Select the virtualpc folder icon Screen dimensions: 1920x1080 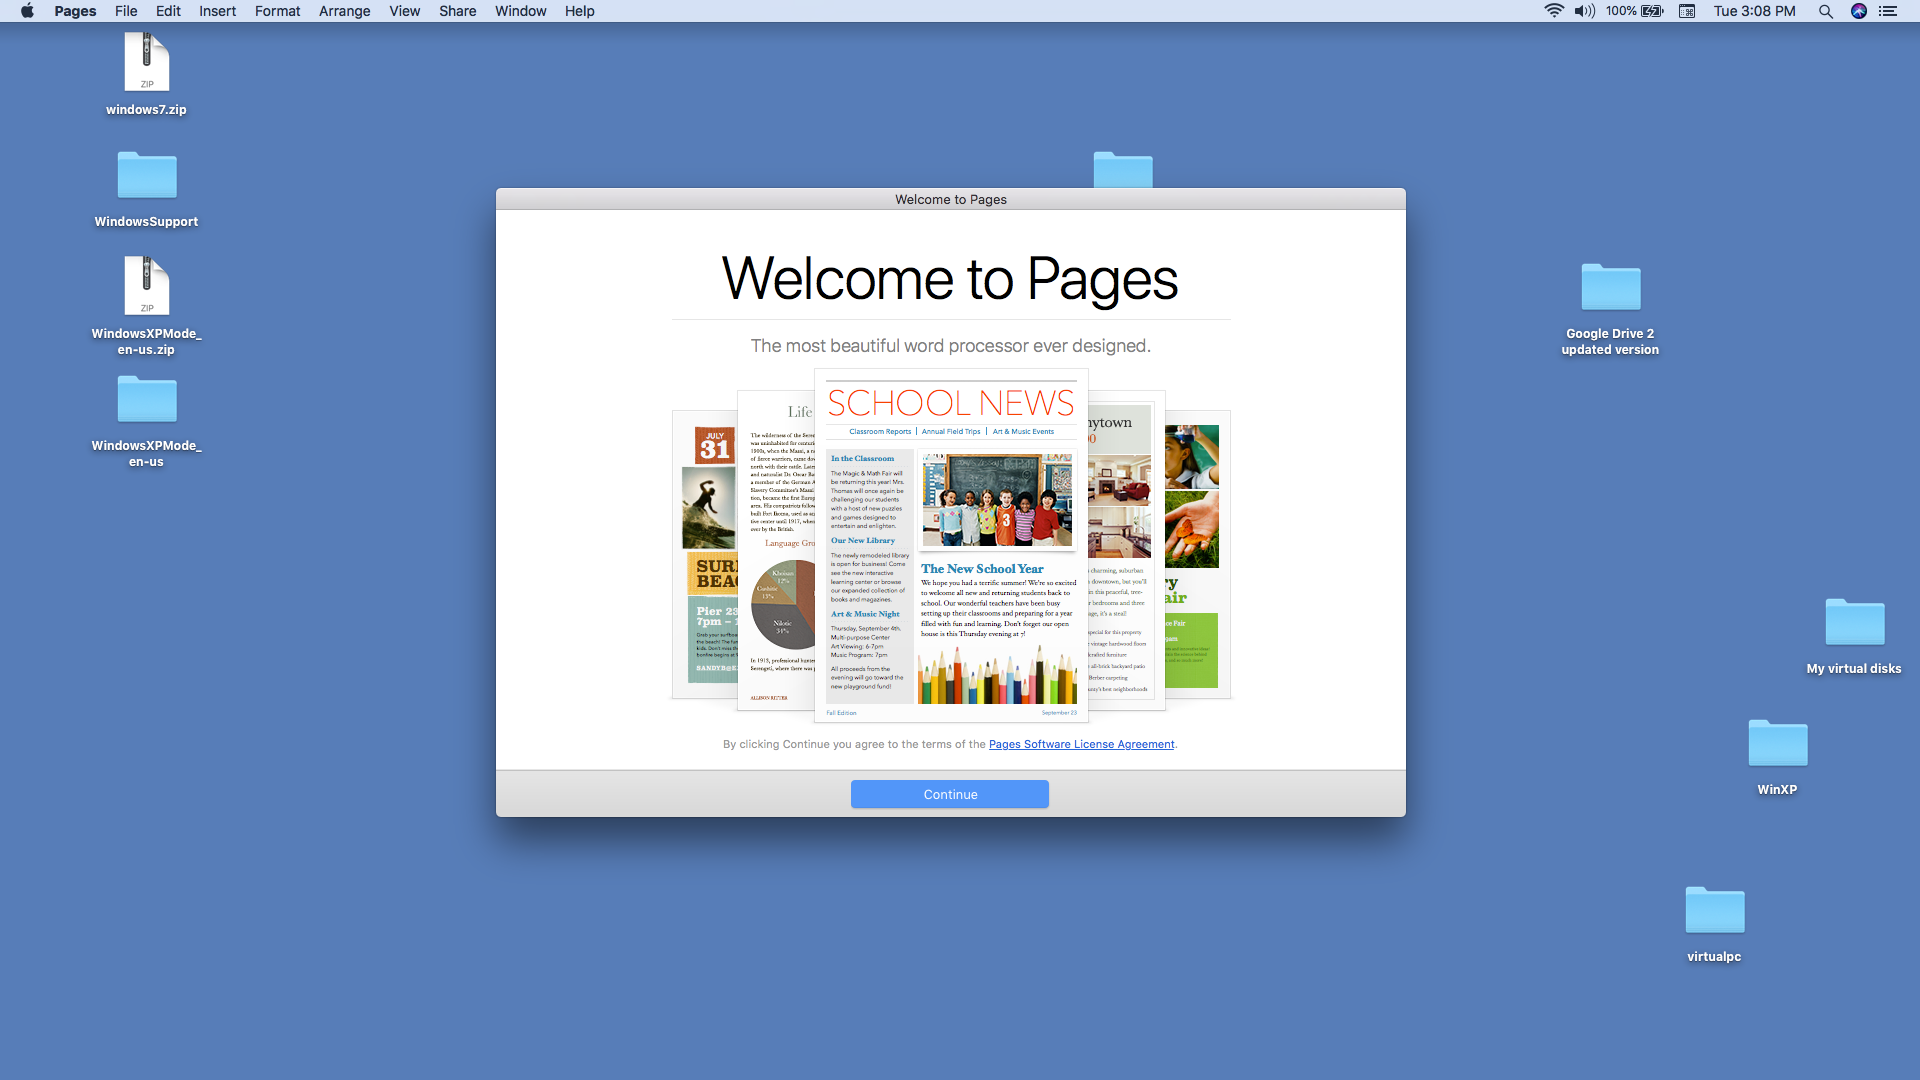click(x=1714, y=911)
